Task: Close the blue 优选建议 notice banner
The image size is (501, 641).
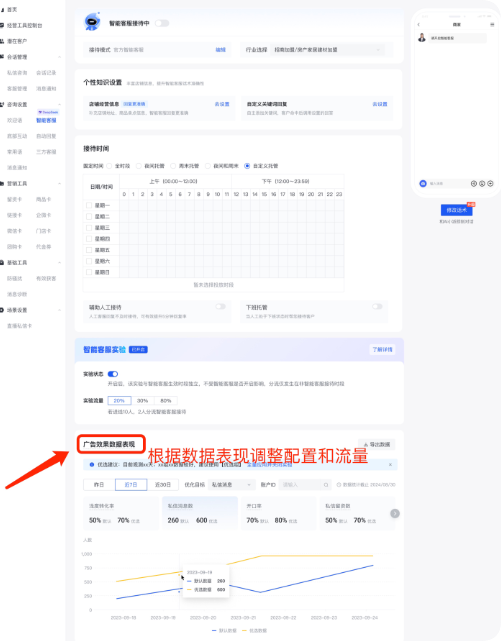Action: tap(390, 465)
